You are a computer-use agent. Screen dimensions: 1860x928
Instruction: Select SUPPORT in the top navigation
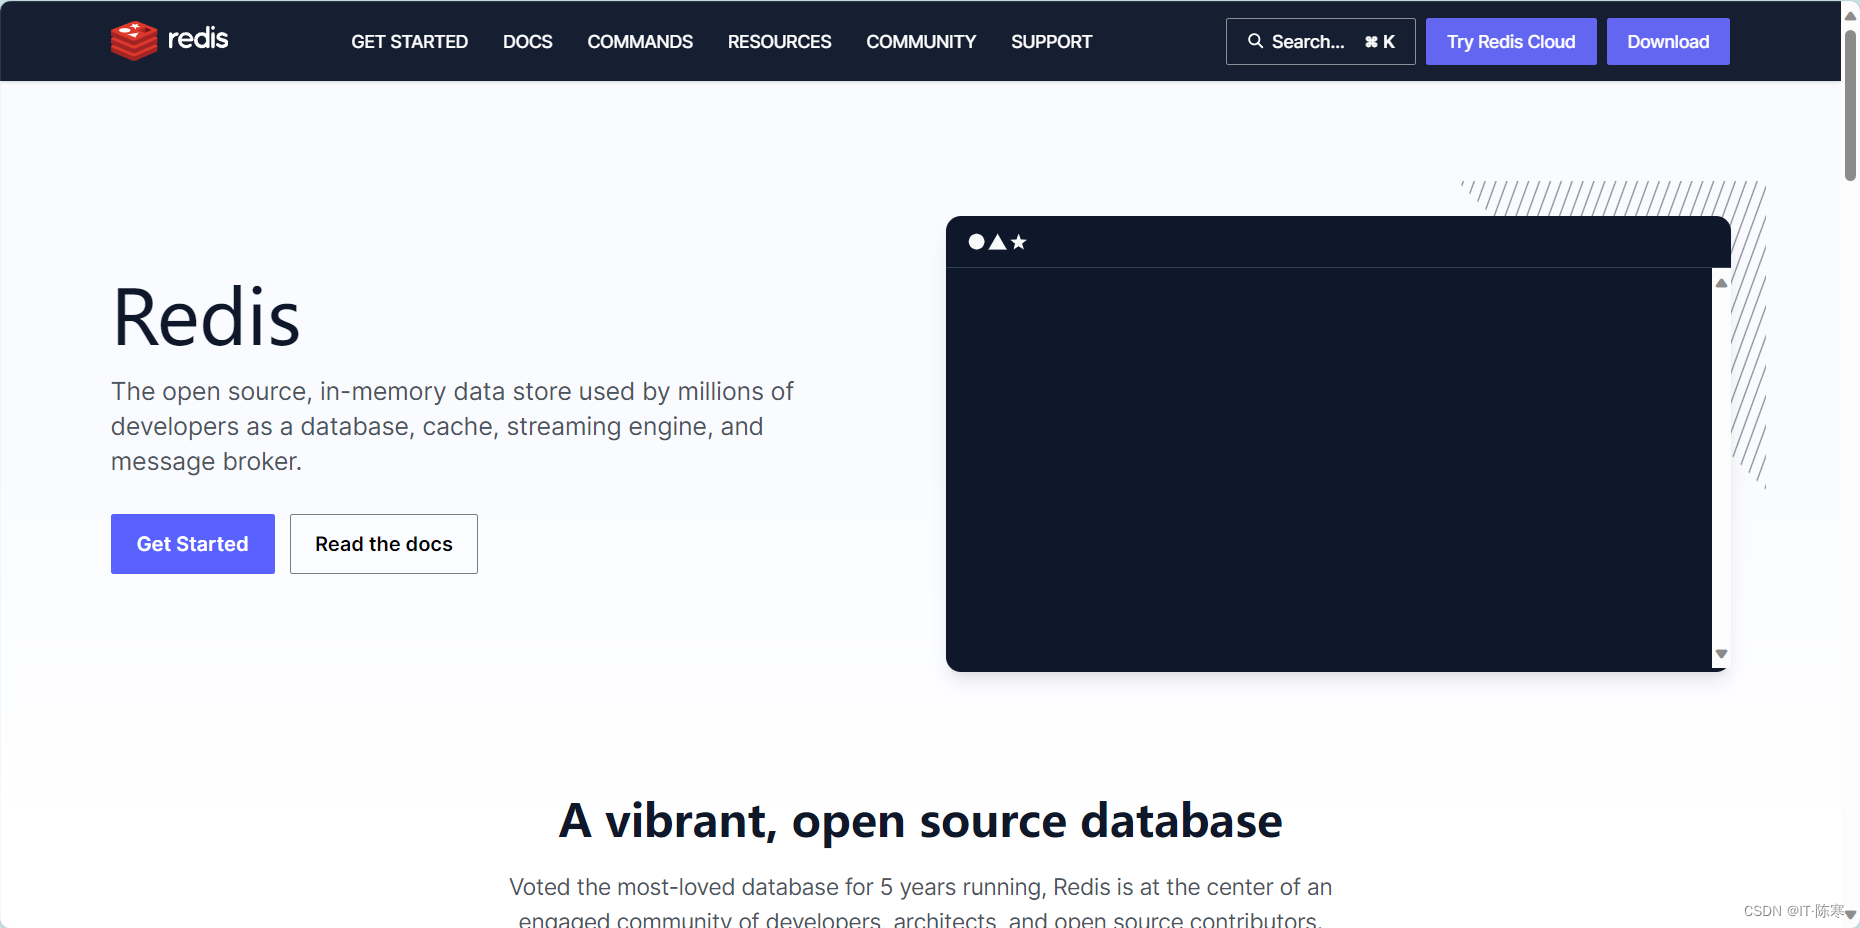click(1051, 42)
